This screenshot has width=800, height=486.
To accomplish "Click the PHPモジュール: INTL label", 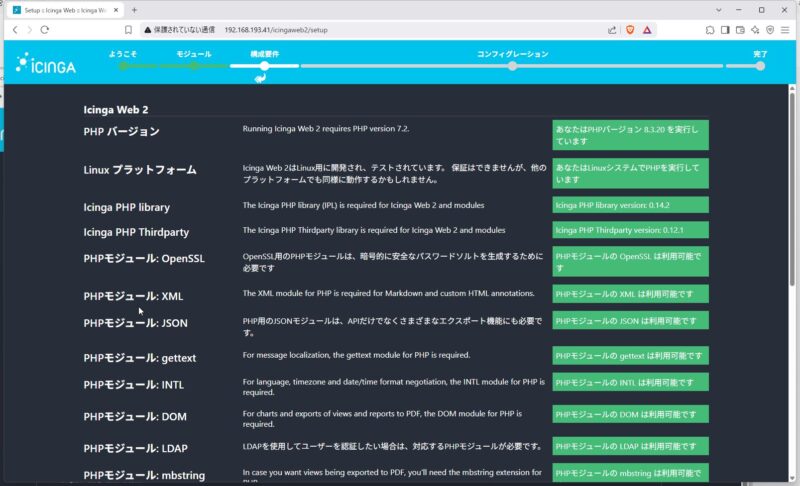I will click(134, 385).
